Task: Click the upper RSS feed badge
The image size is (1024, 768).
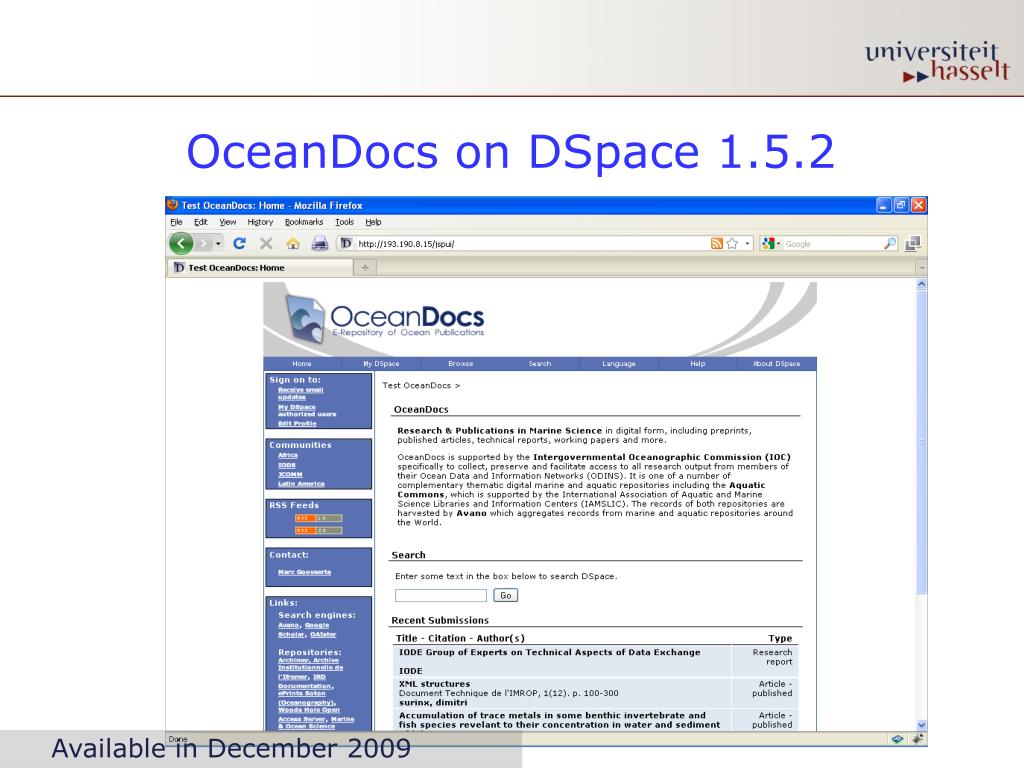Action: point(318,518)
